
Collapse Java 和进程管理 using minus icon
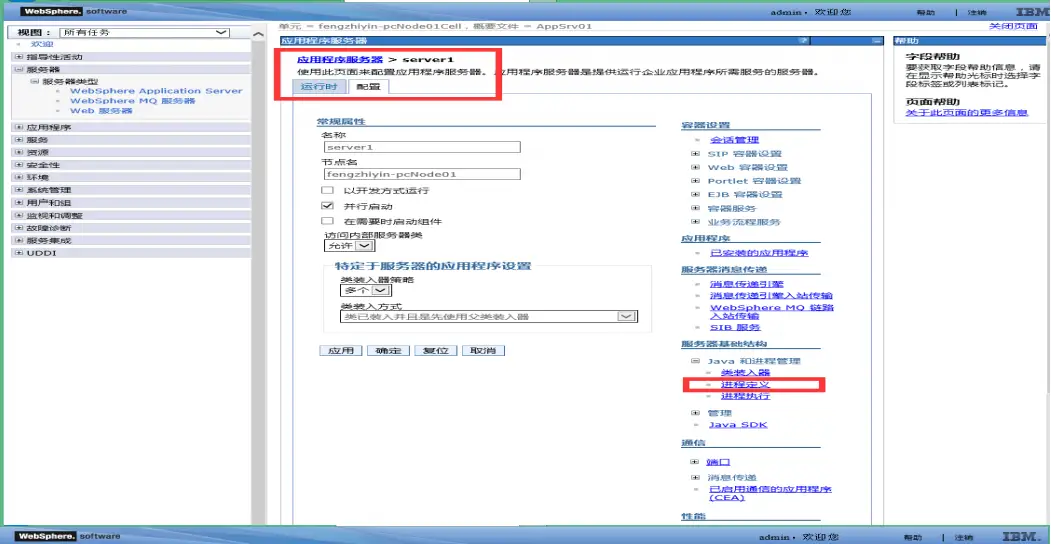pos(695,361)
